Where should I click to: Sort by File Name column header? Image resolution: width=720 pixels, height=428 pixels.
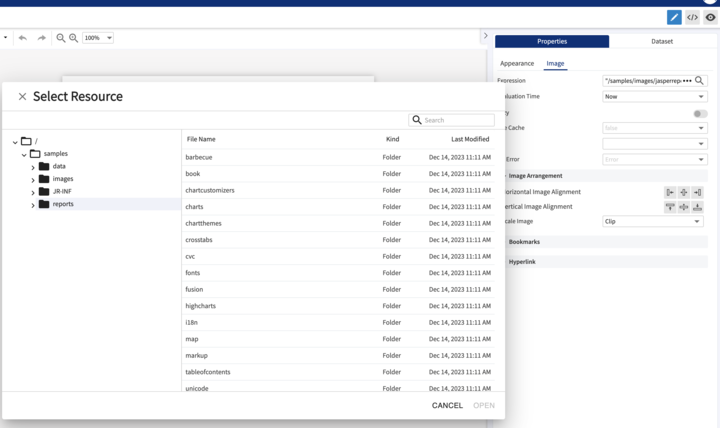coord(201,139)
